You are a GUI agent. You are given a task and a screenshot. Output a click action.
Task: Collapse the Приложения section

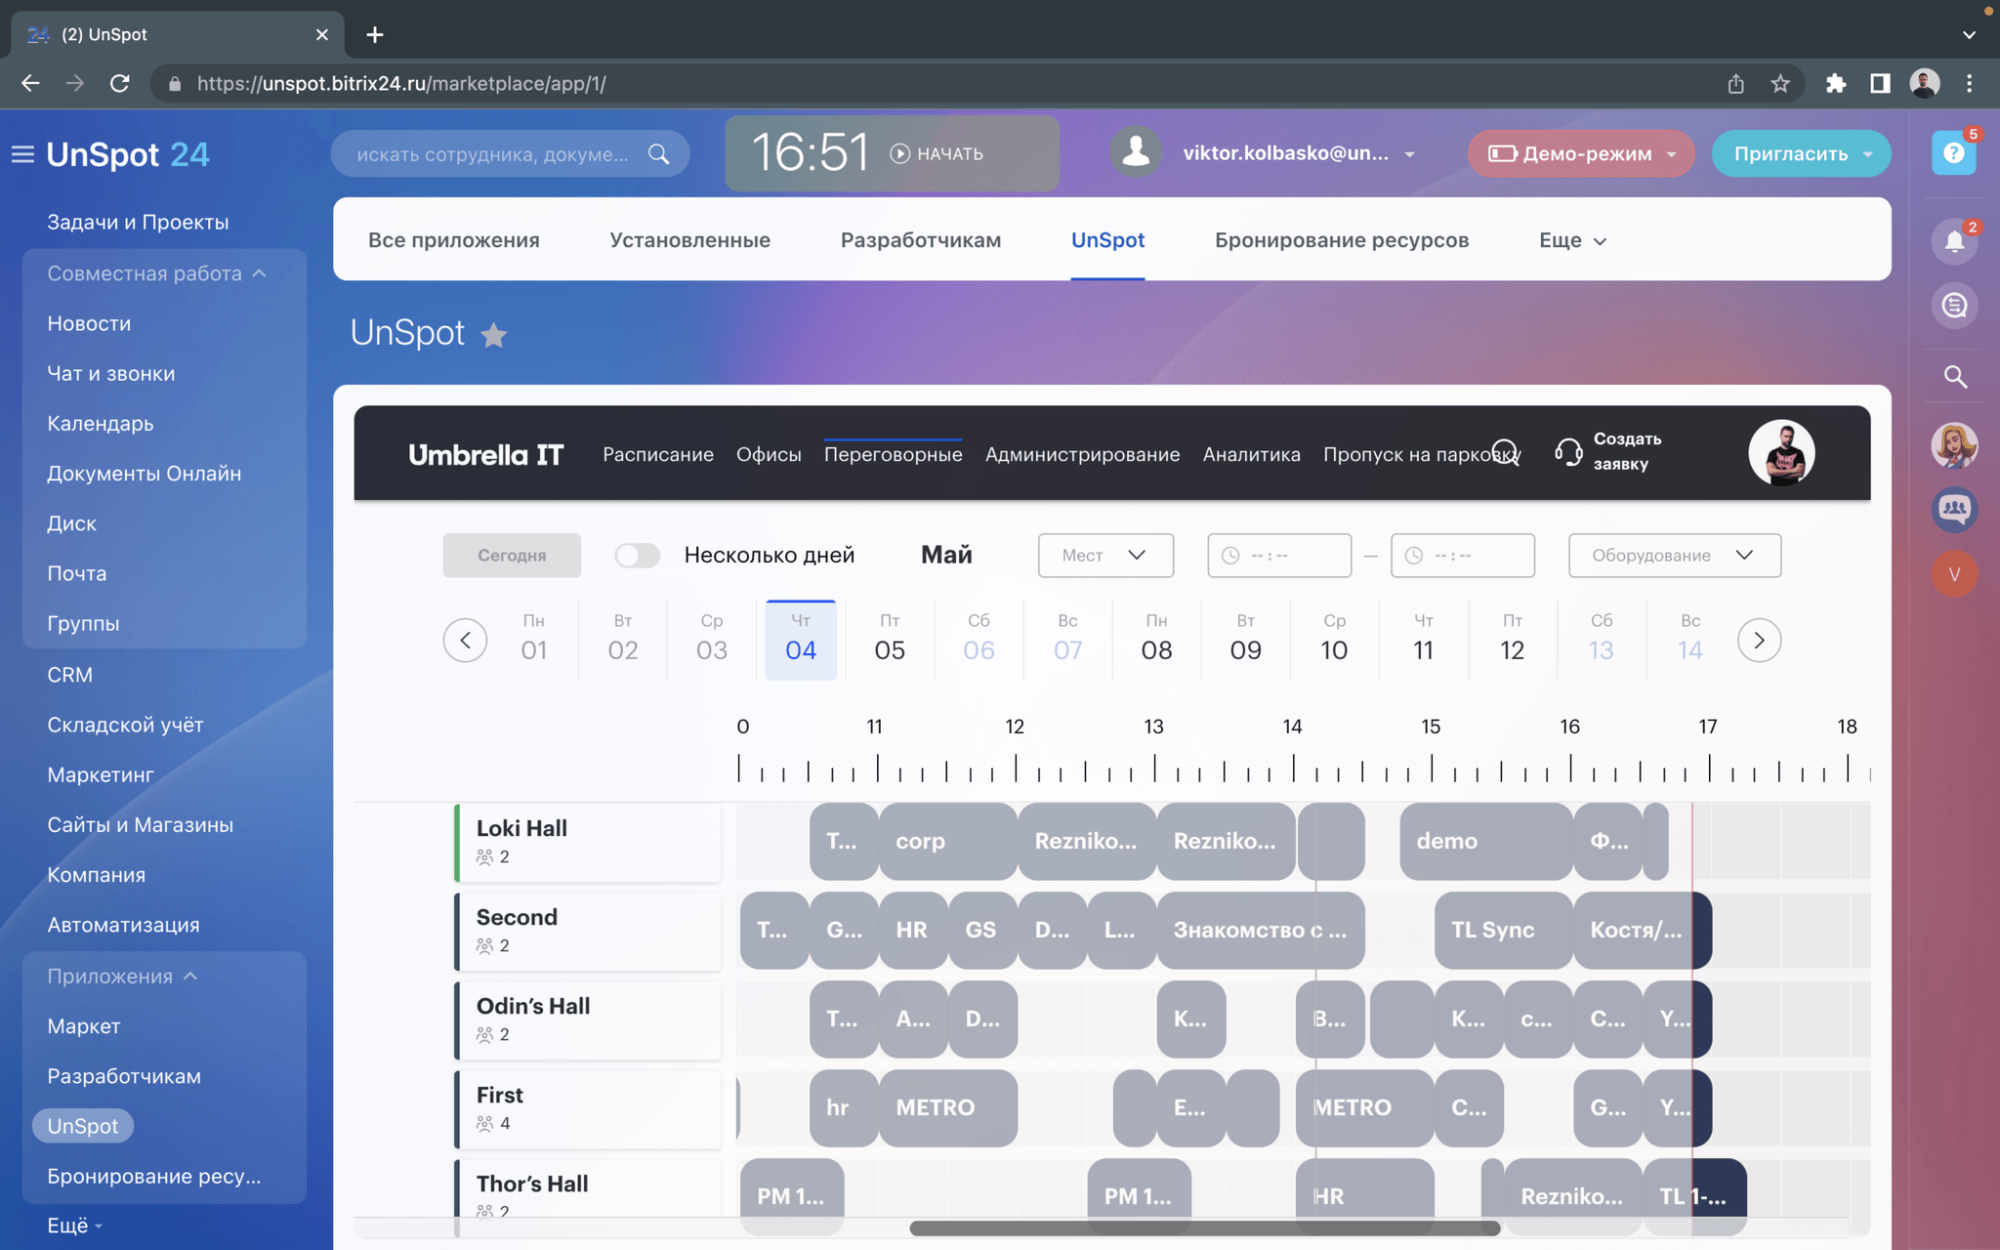[x=122, y=976]
